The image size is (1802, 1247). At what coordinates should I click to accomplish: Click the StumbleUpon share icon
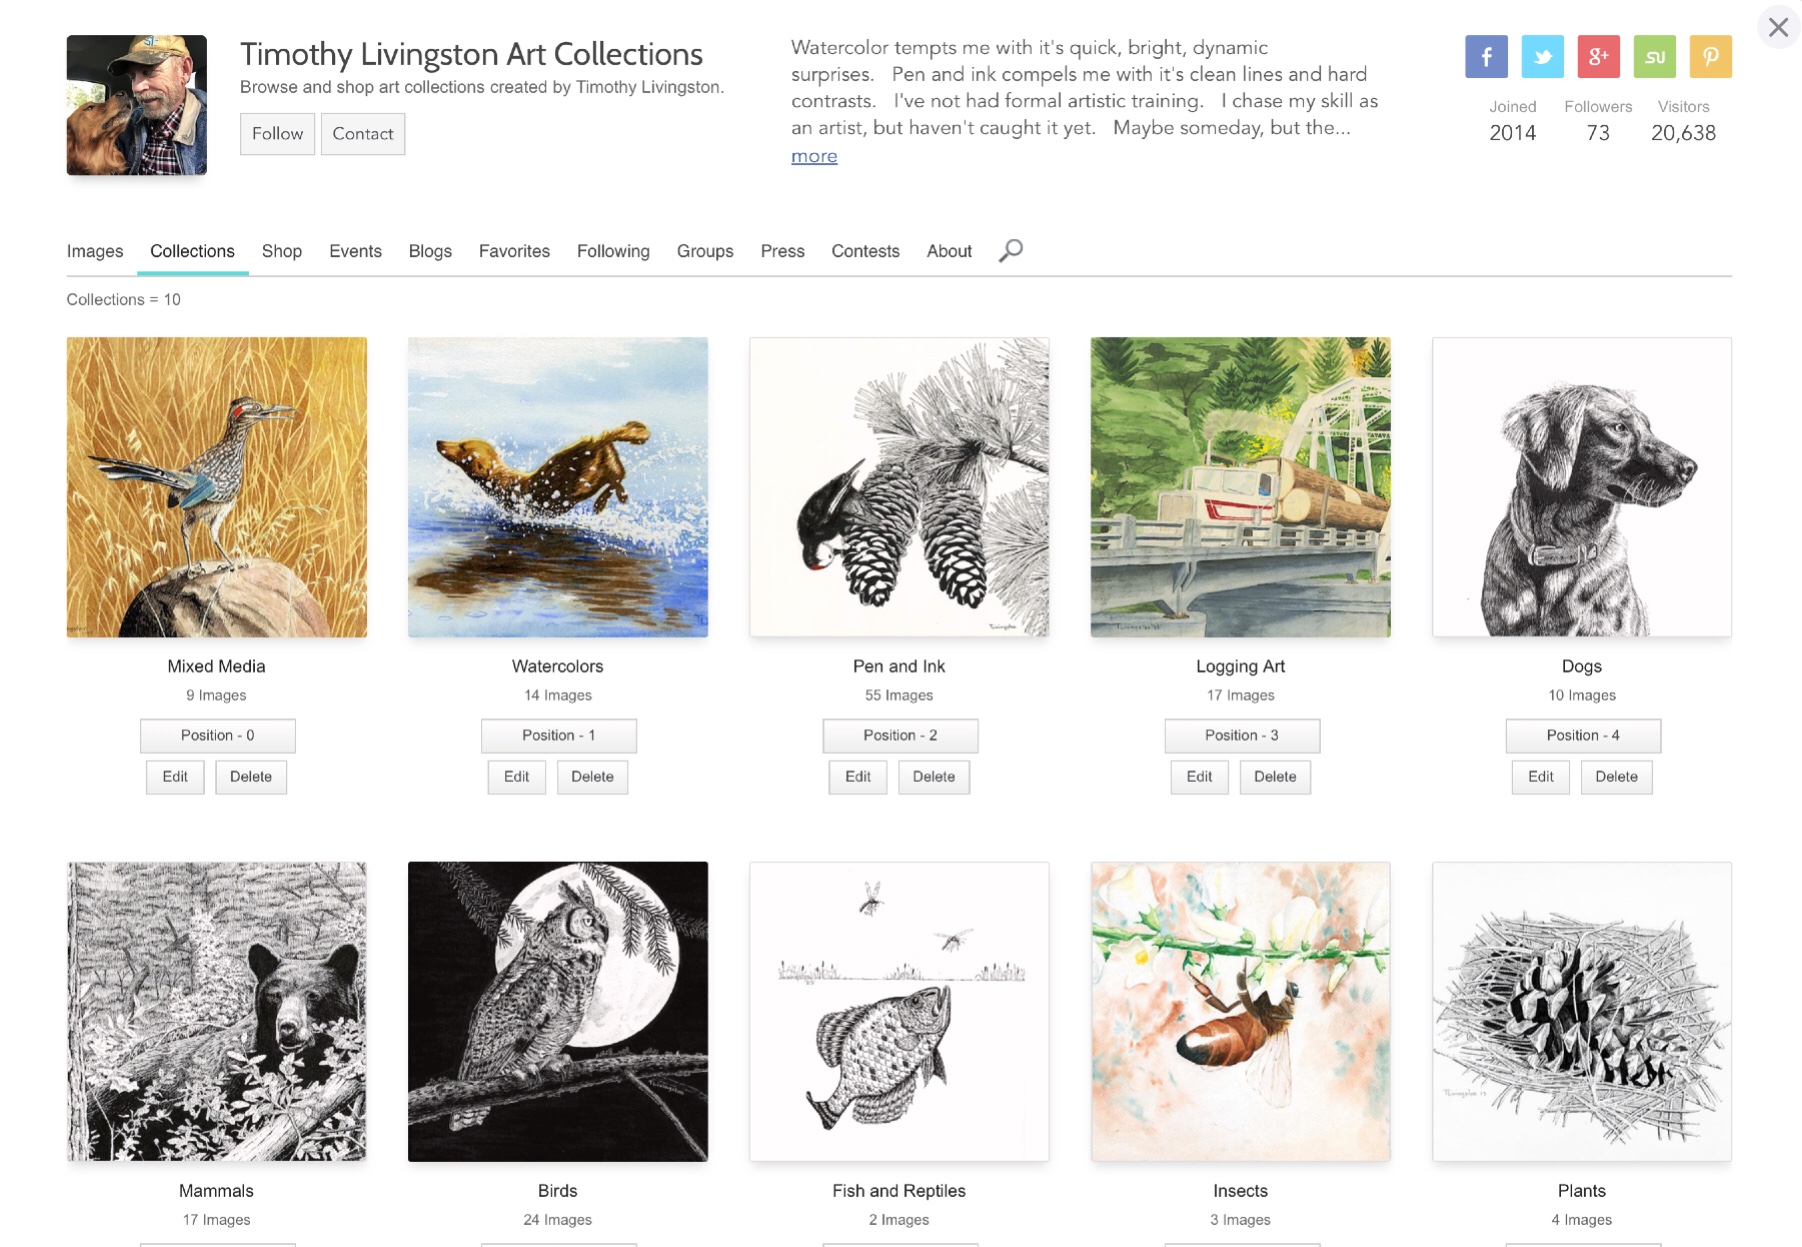tap(1654, 57)
